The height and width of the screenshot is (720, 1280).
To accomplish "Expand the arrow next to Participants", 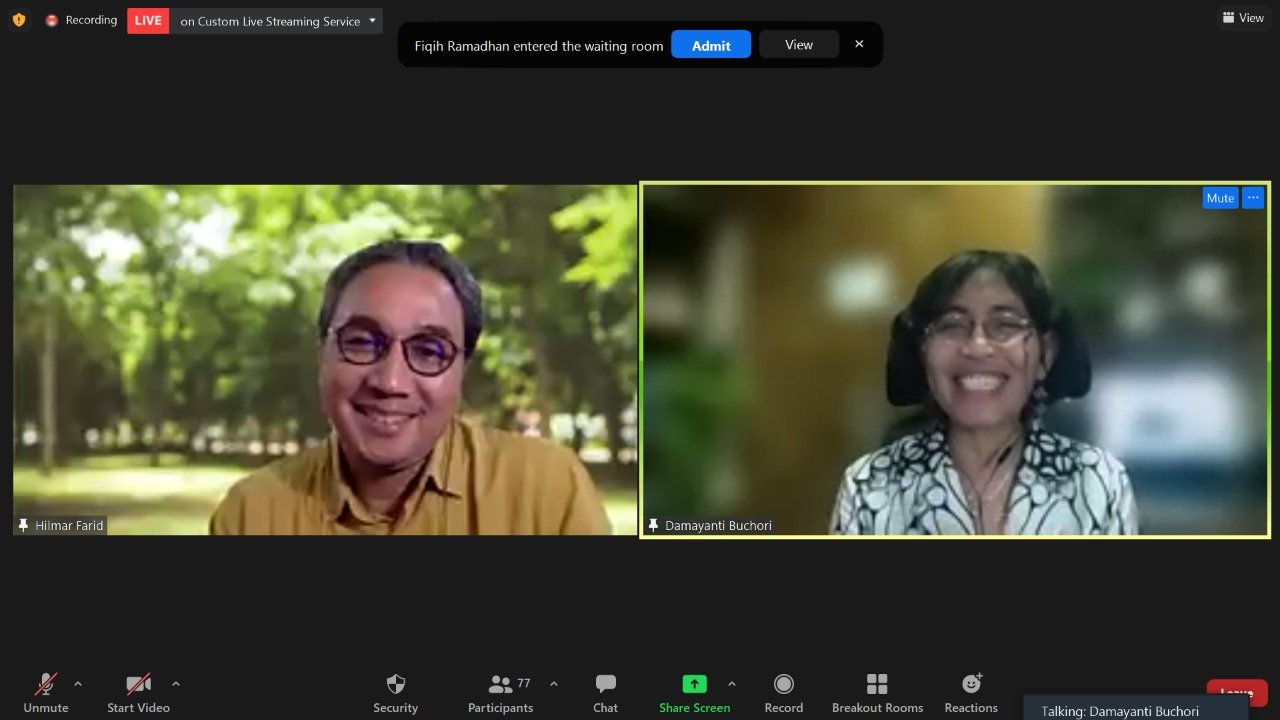I will pos(554,684).
